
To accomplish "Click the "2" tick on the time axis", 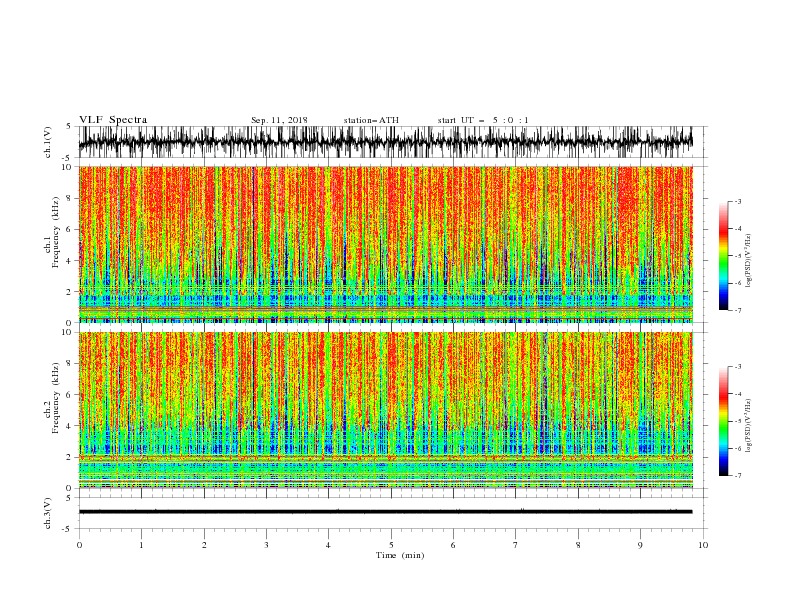I will click(204, 545).
